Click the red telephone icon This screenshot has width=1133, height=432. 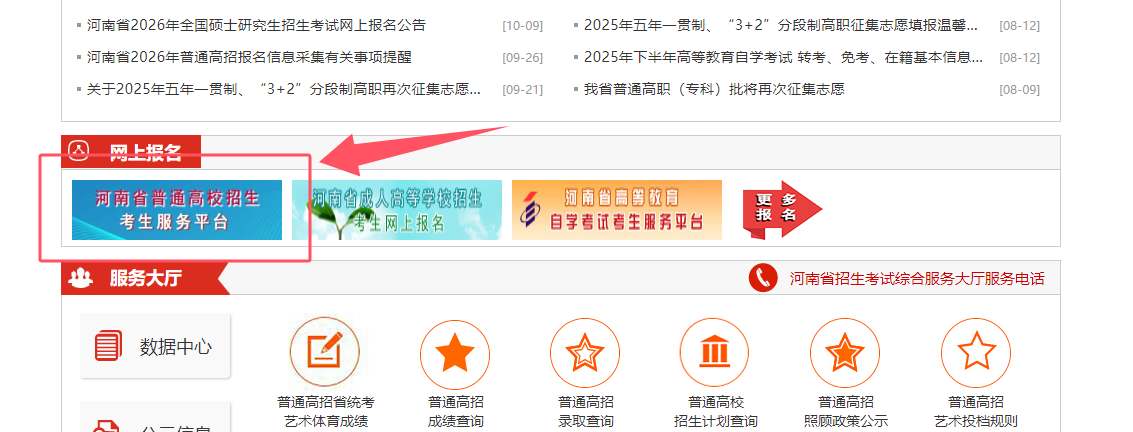pos(763,278)
